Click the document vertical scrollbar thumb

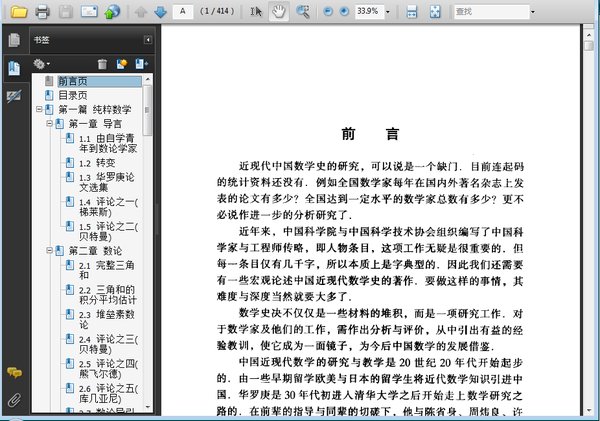point(589,46)
